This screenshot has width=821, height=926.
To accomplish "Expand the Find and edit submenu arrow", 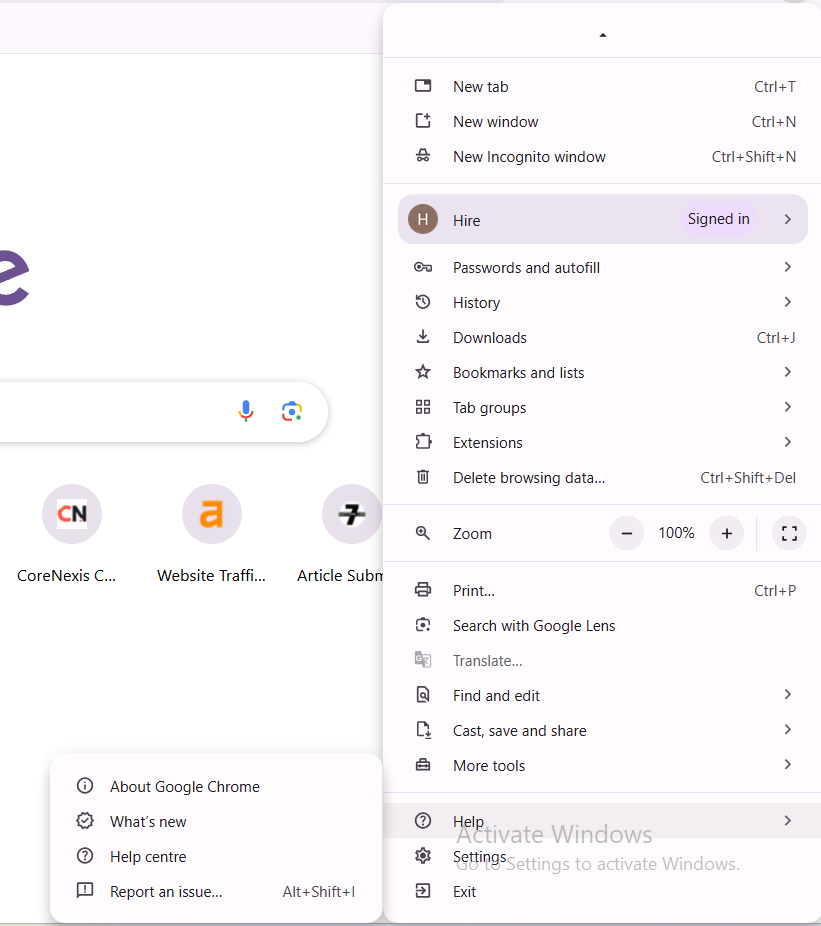I will [x=788, y=694].
